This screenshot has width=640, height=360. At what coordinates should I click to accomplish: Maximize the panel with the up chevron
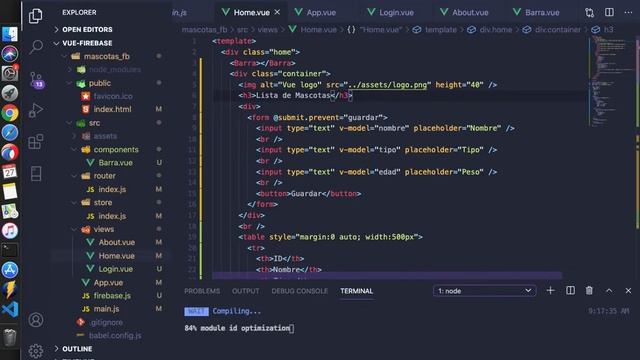point(609,291)
